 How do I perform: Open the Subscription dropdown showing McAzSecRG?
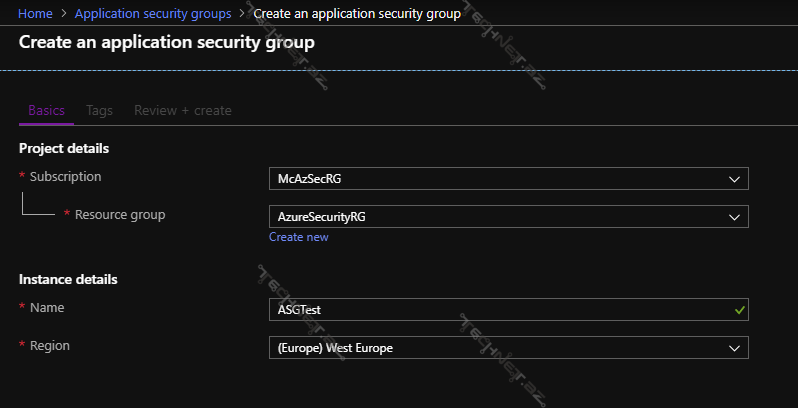point(500,179)
